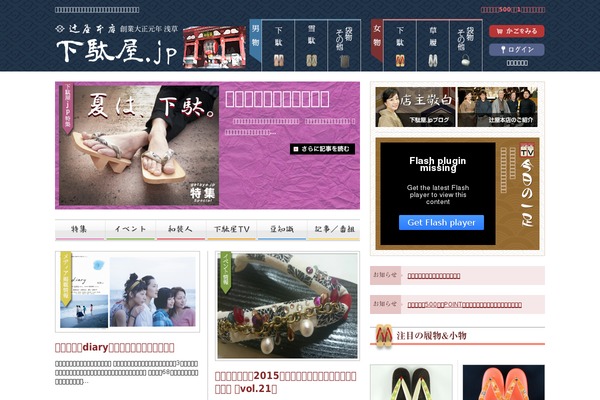The width and height of the screenshot is (600, 400).
Task: Open the diary article thumbnail with four women
Action: click(127, 292)
